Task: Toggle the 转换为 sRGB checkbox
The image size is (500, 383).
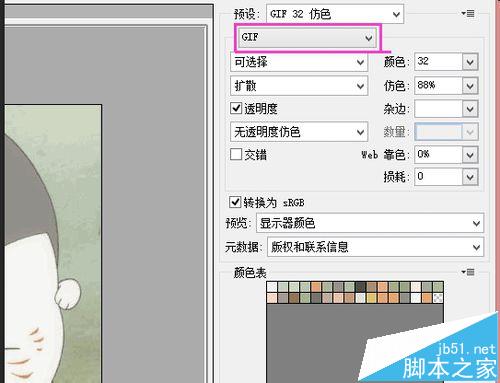Action: [235, 202]
